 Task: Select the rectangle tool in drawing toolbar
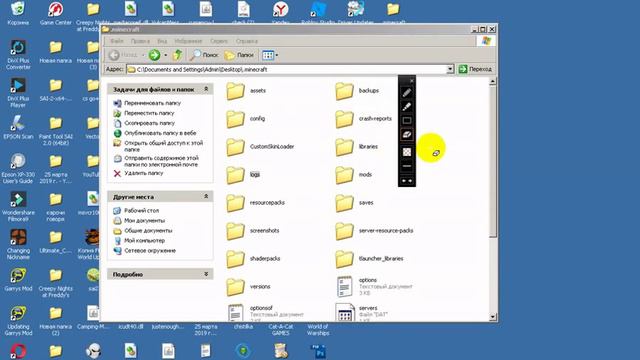click(x=407, y=120)
